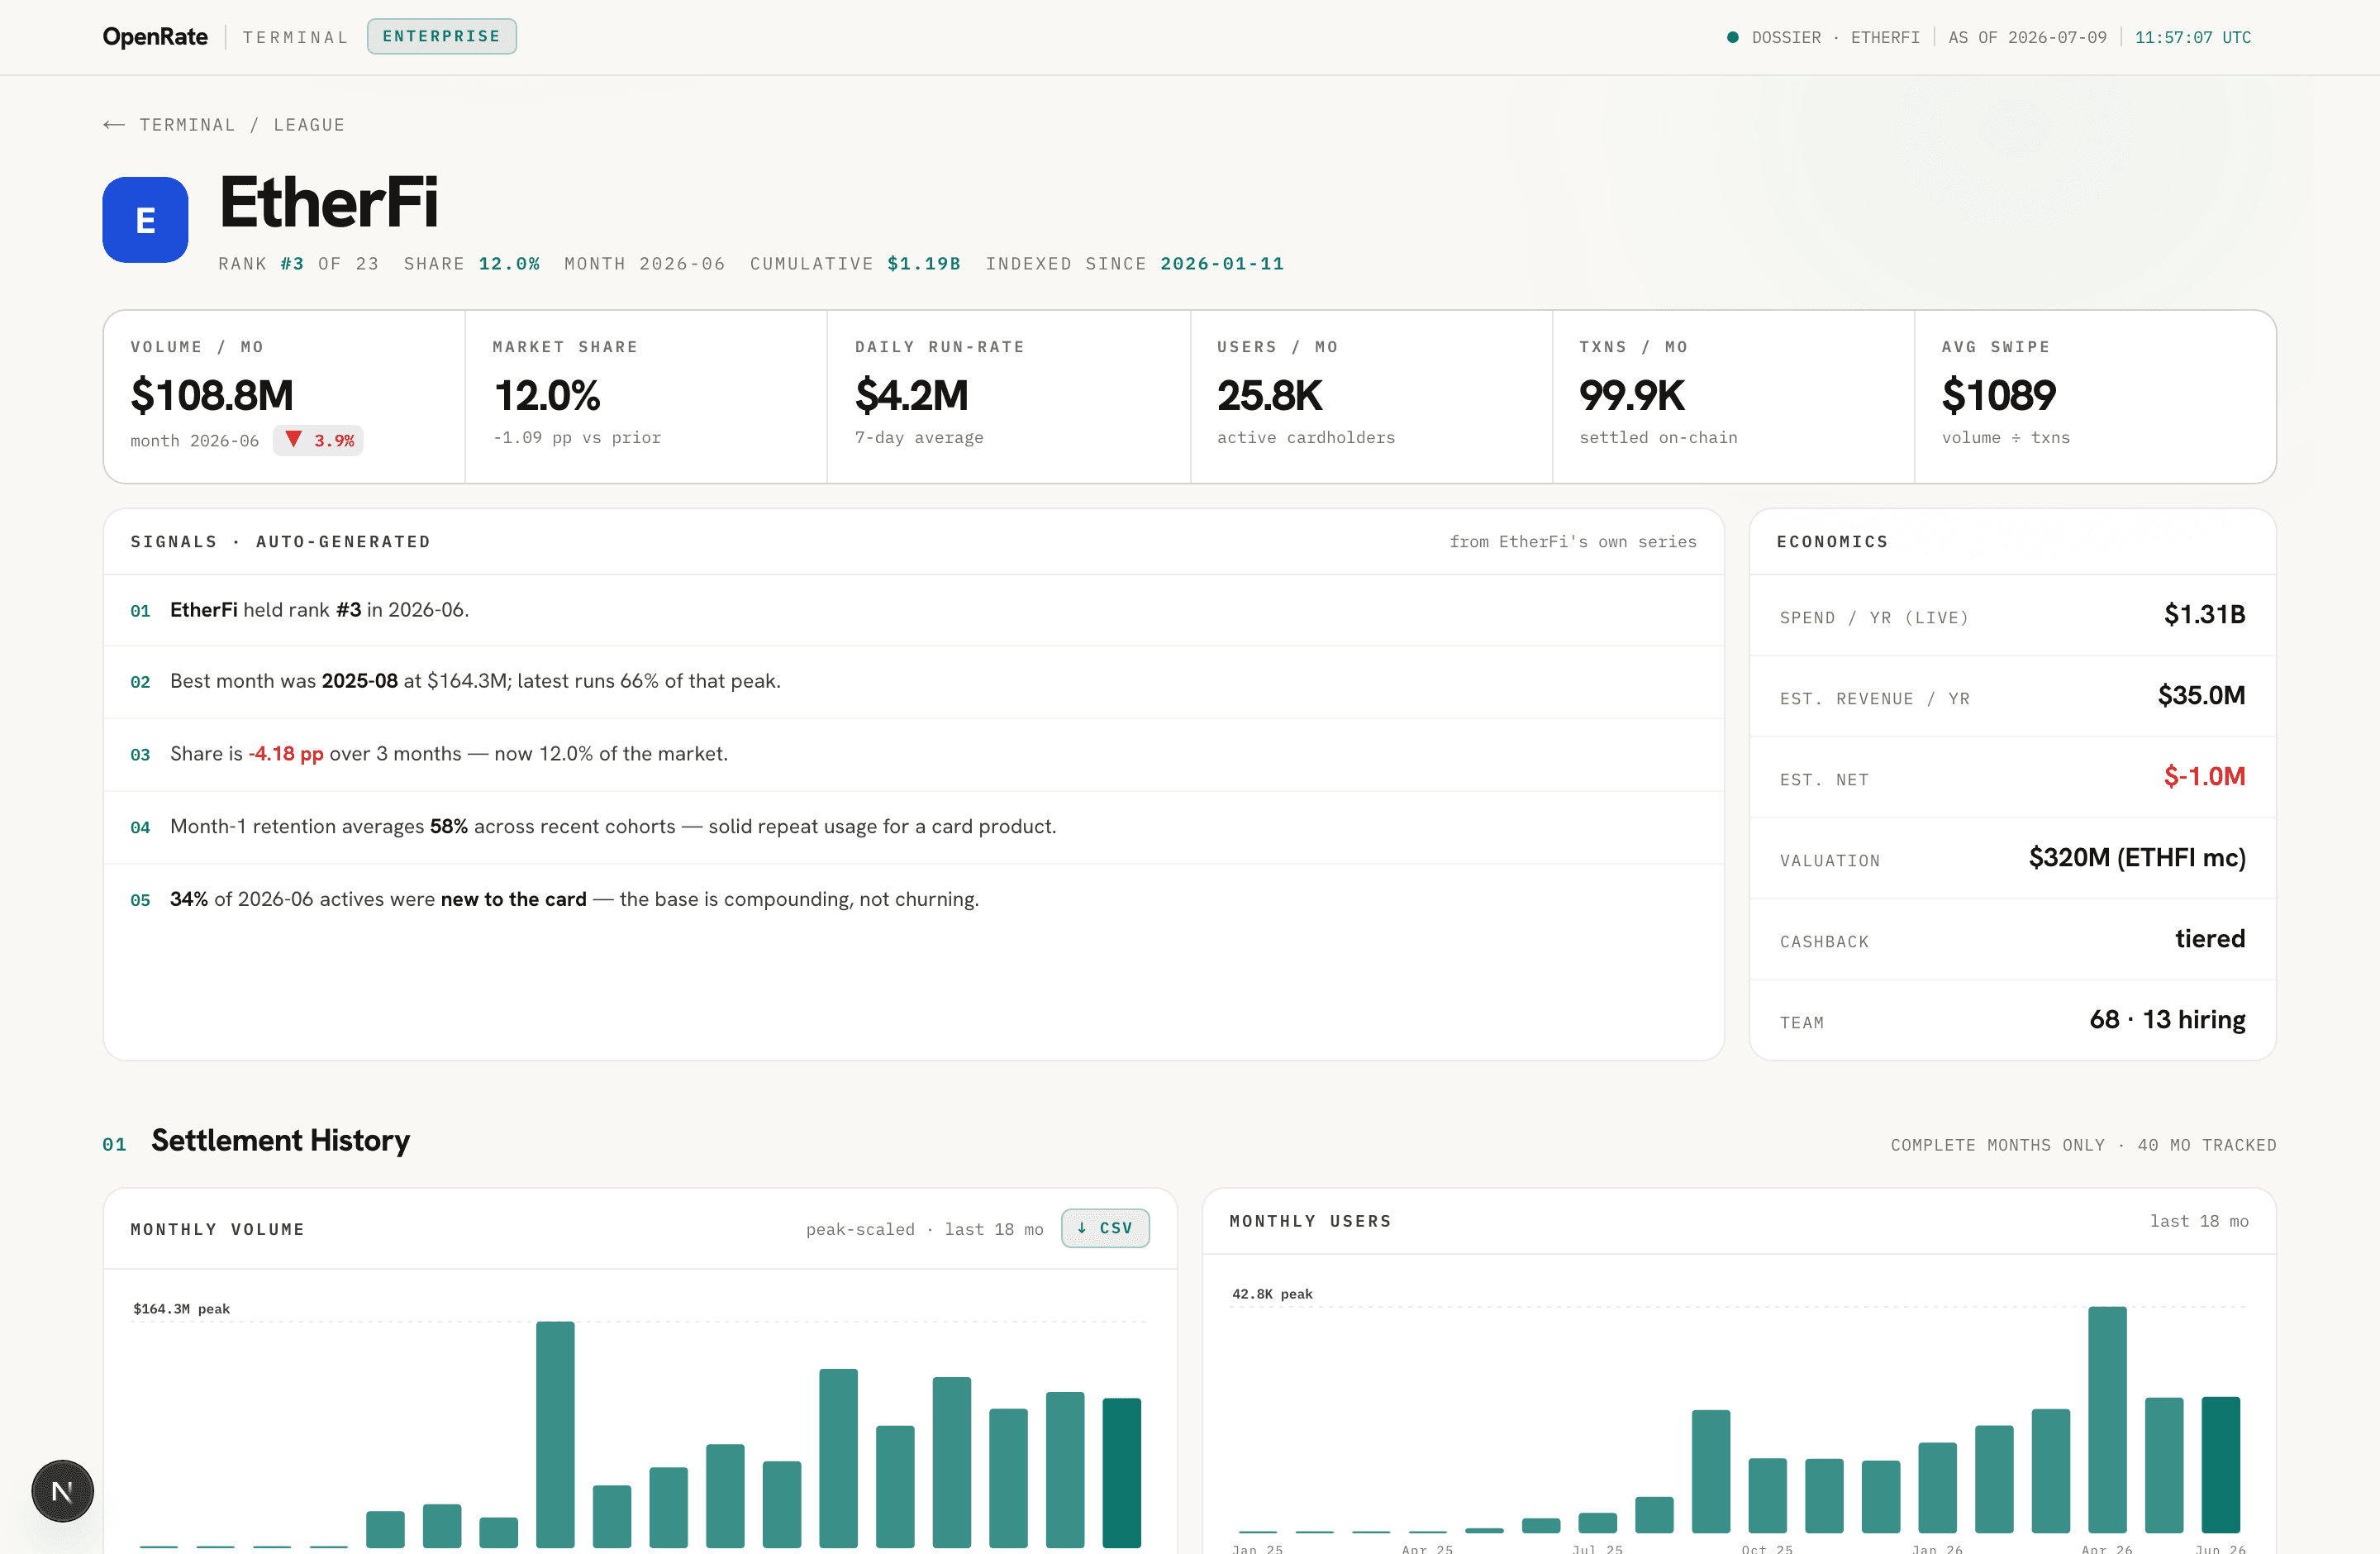Click the Apr 26 monthly users peak bar
The image size is (2380, 1554).
(x=2107, y=1419)
